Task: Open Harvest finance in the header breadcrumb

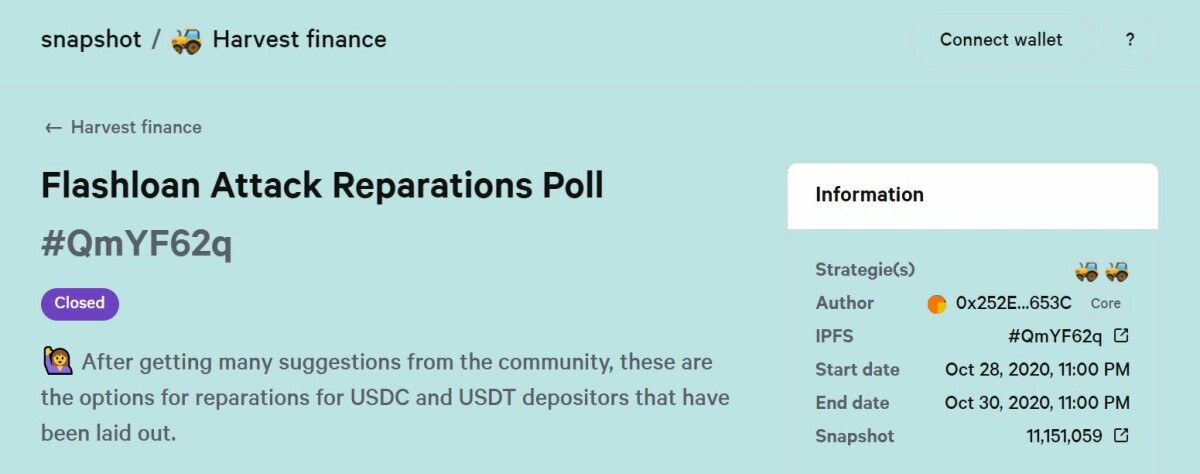Action: click(x=299, y=40)
